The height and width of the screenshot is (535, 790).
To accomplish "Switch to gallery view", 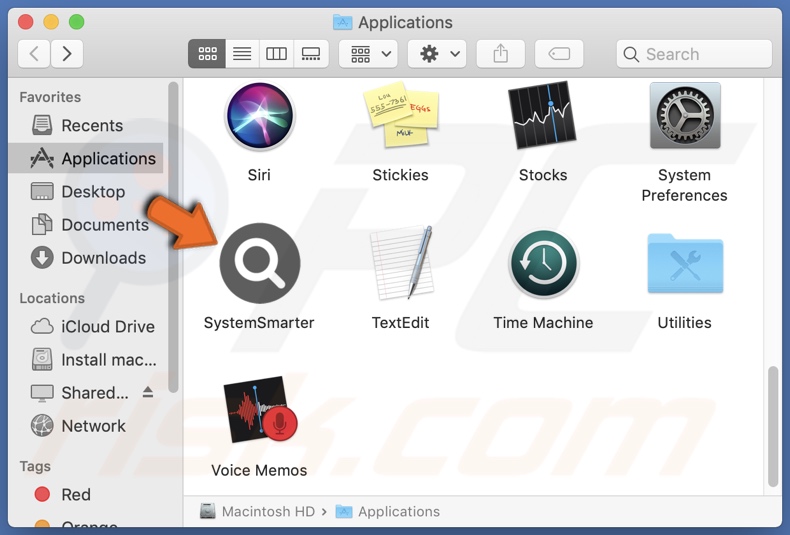I will coord(311,53).
